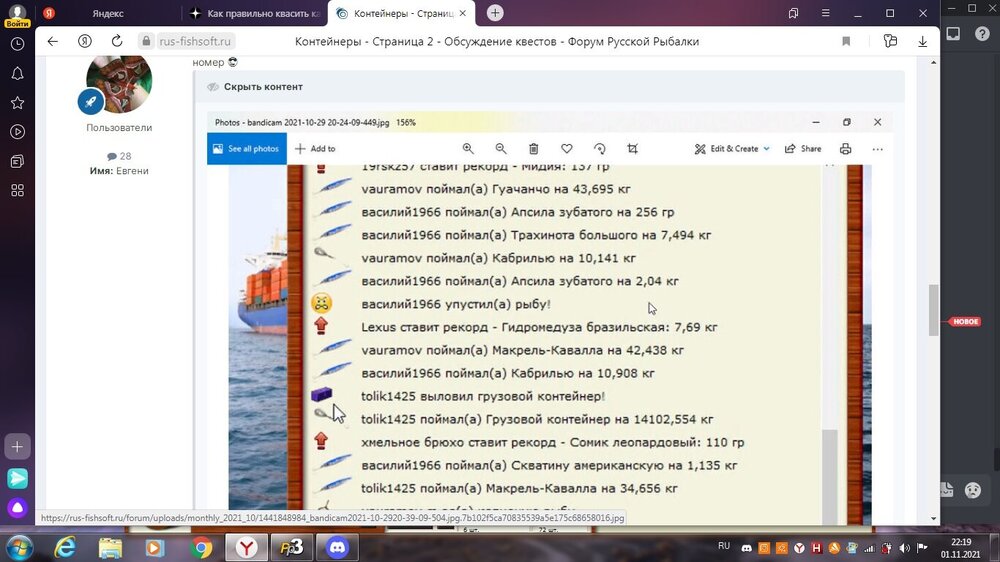Screen dimensions: 1000x562
Task: Switch to the Как правильно квасить tab
Action: pyautogui.click(x=255, y=13)
